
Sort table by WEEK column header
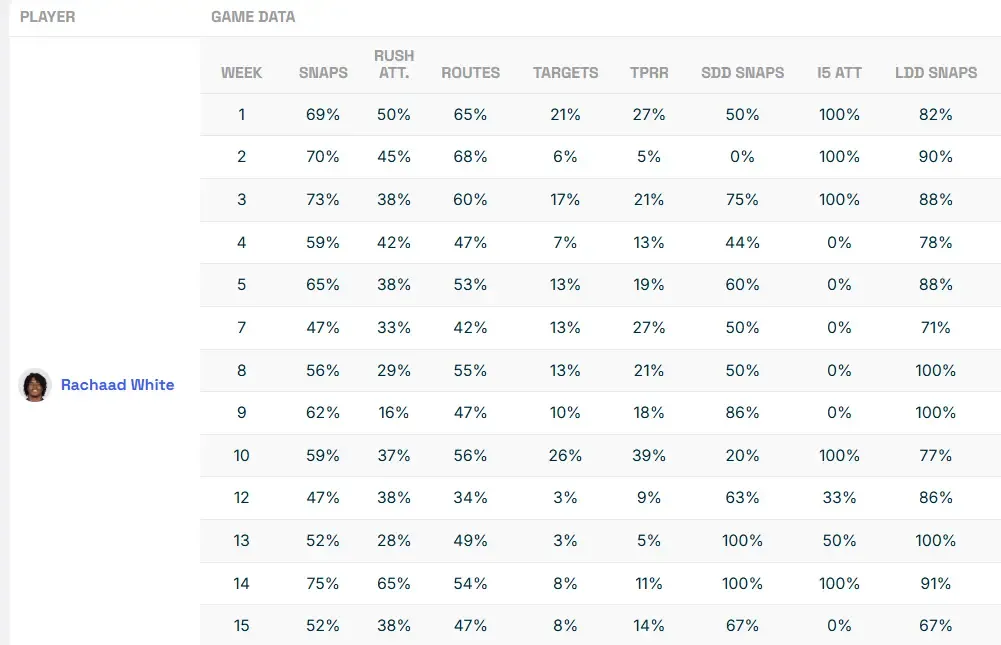(x=242, y=73)
